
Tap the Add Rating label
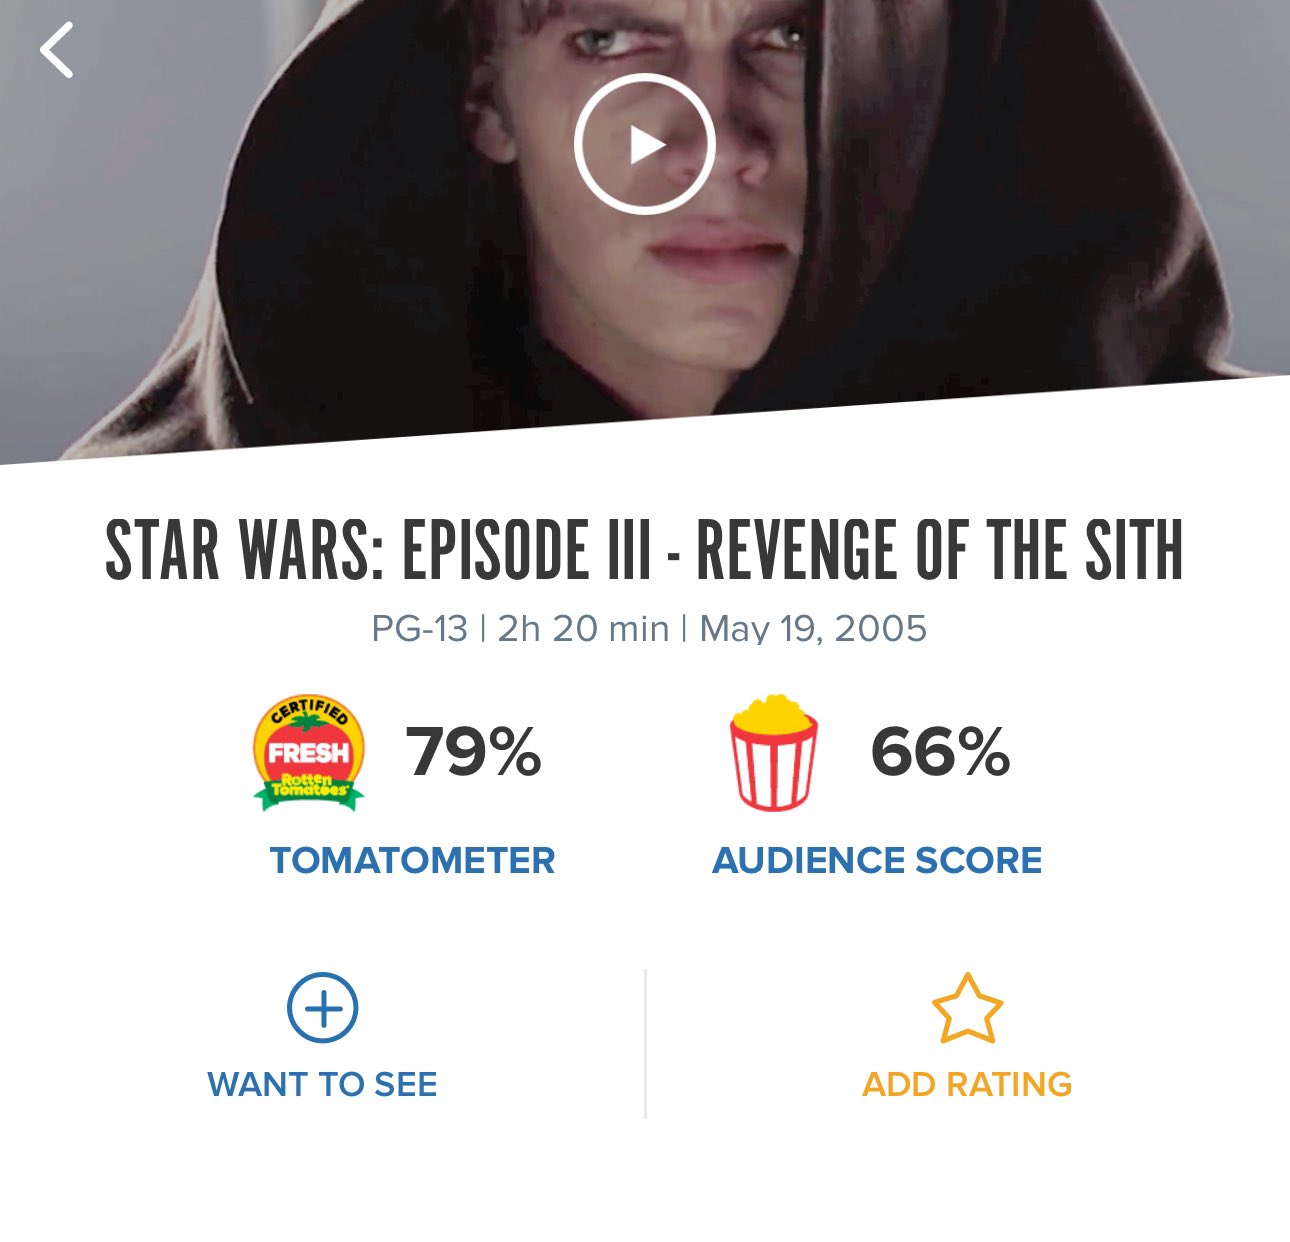[967, 1085]
